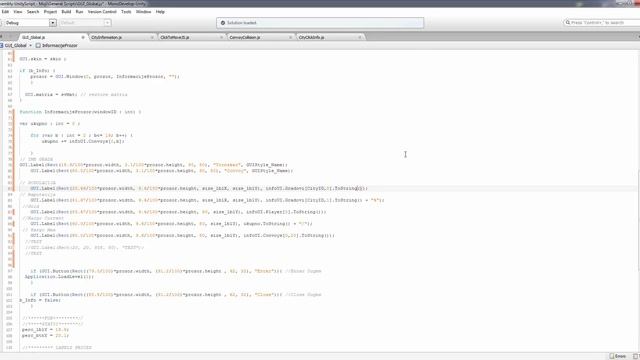This screenshot has height=360, width=640.
Task: Open the Window menu
Action: click(x=143, y=12)
